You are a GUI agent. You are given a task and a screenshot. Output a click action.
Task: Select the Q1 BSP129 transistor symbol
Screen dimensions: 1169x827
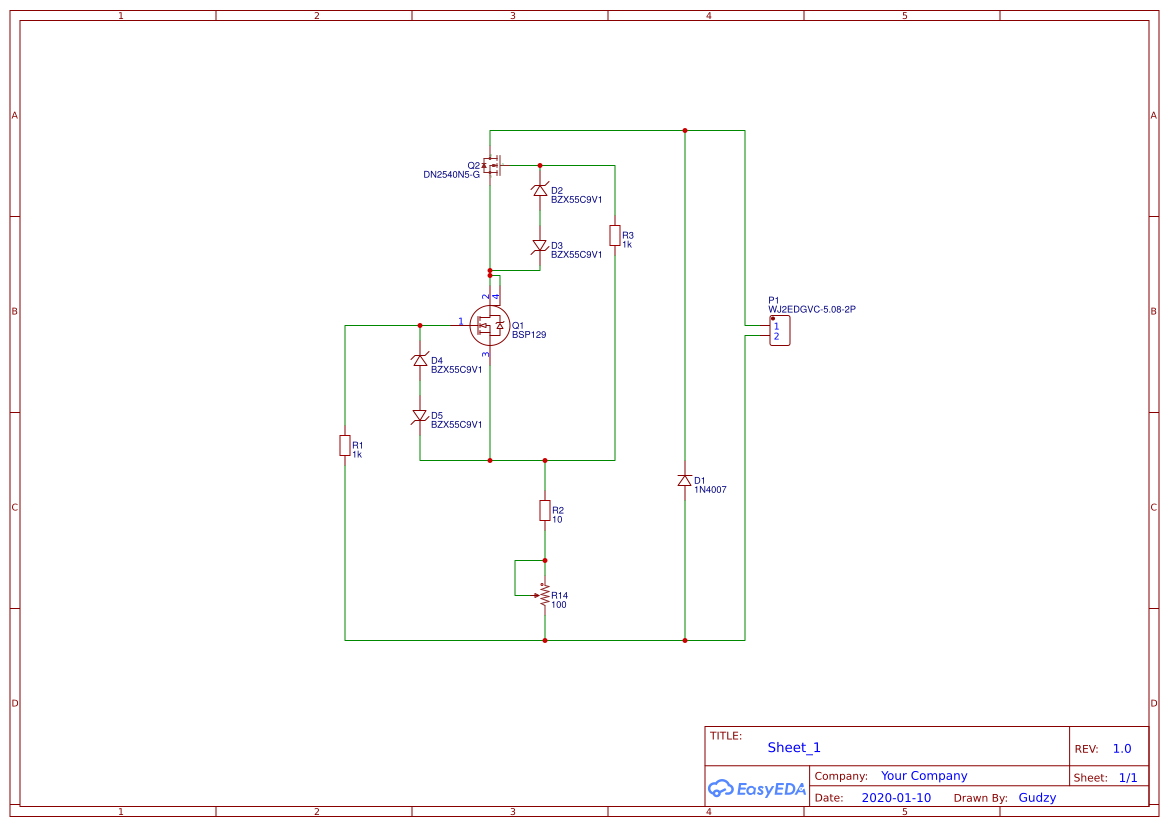pyautogui.click(x=489, y=325)
